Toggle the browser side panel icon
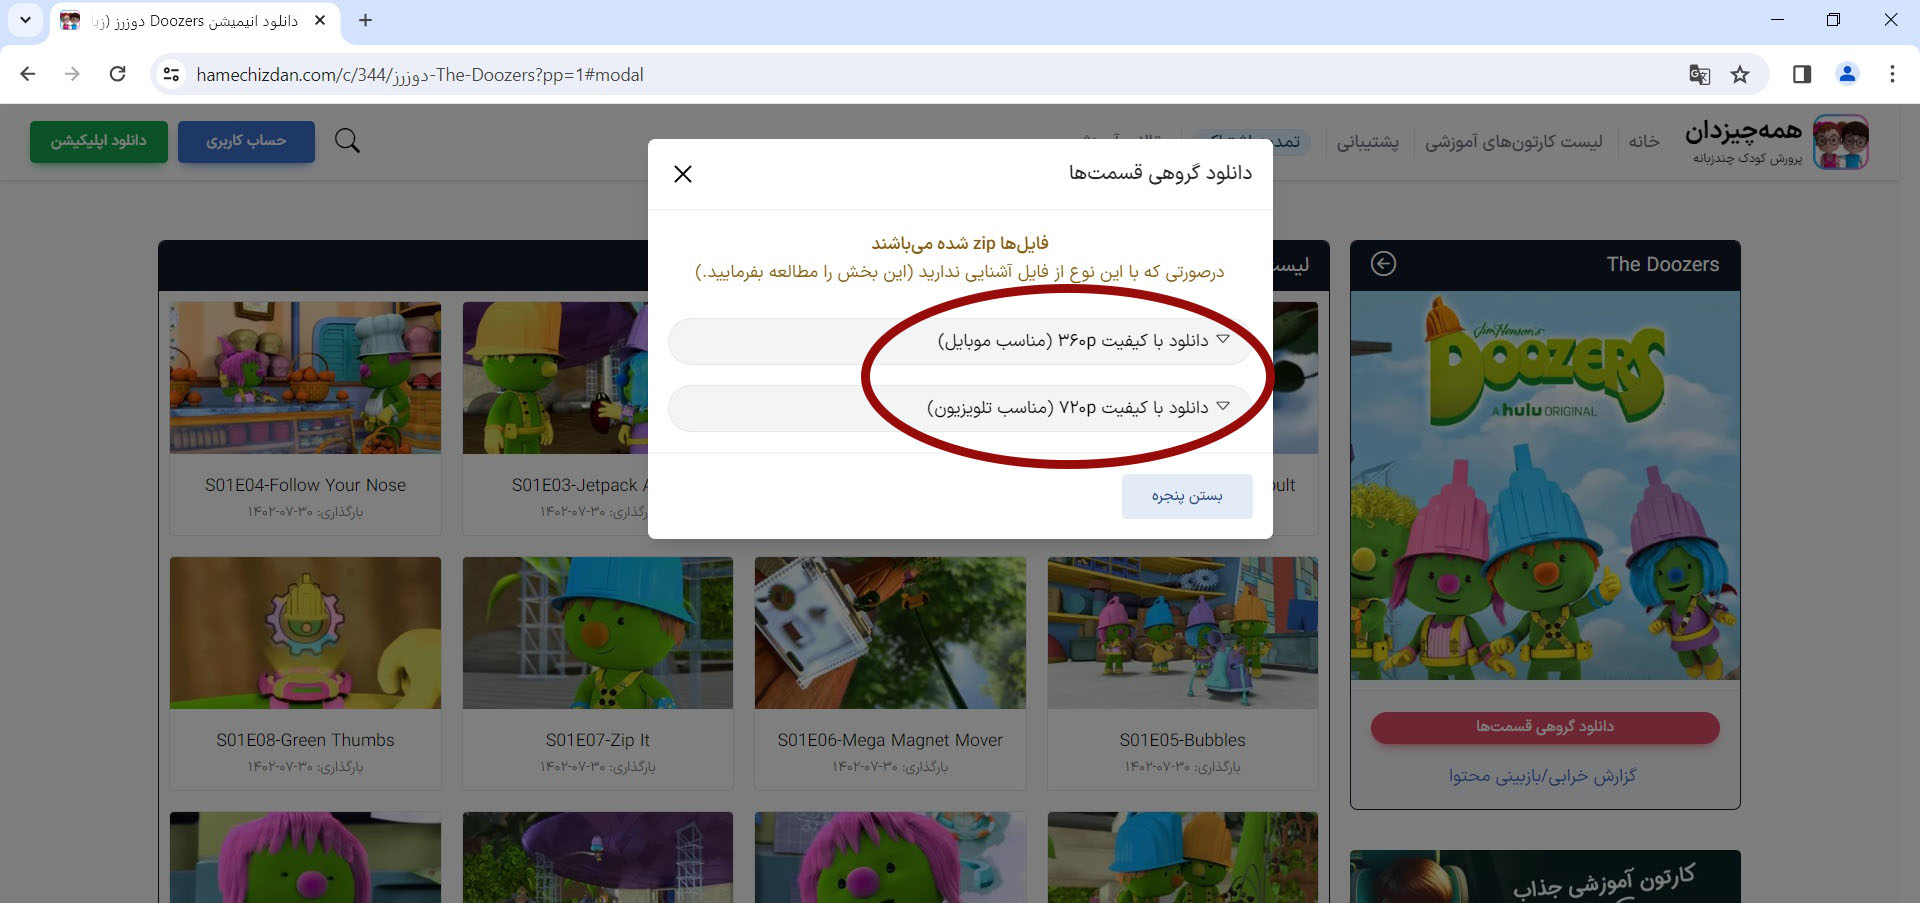 [x=1802, y=74]
